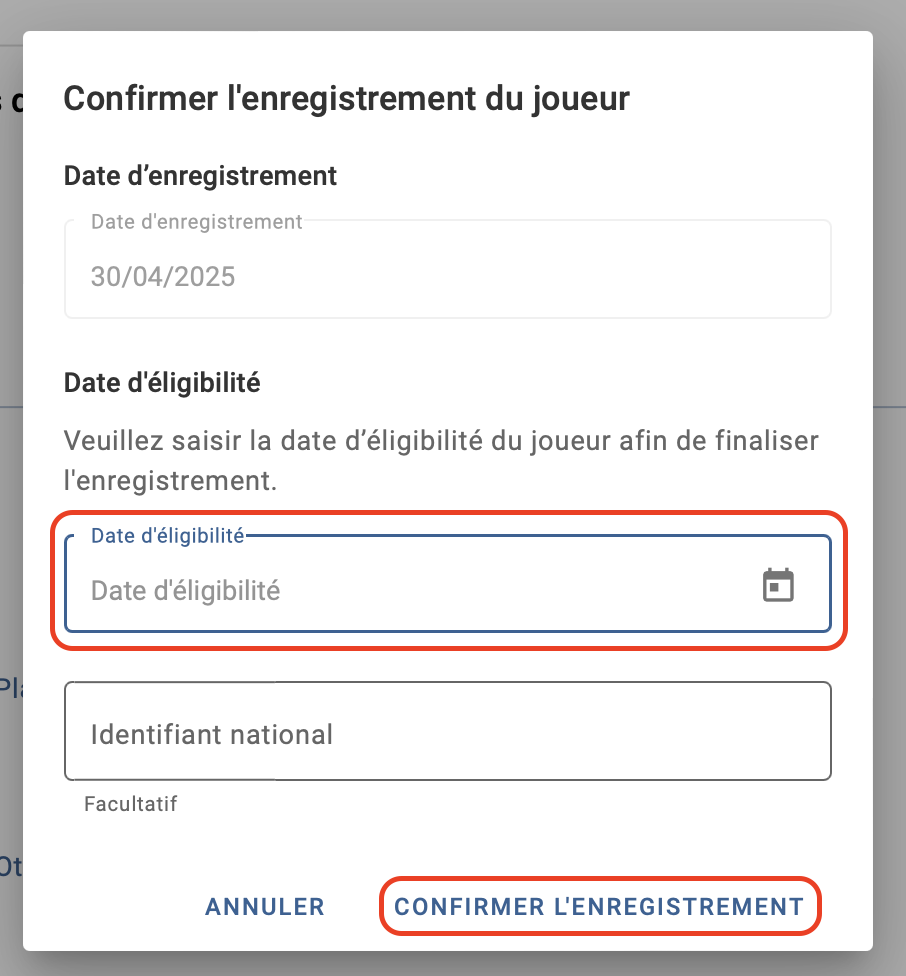
Task: Click the gray floating Date d'enregistrement label
Action: click(x=197, y=222)
